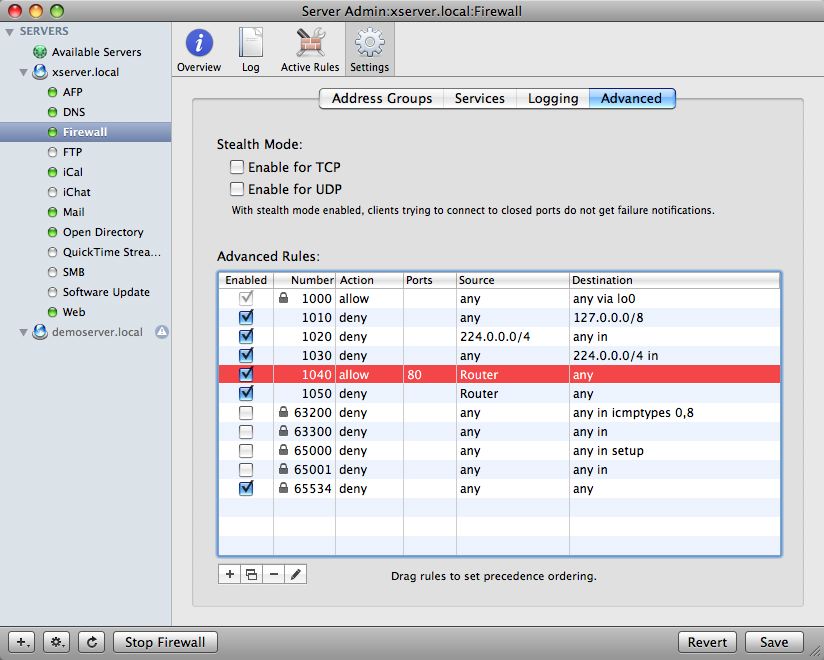Open the Overview info icon

tap(199, 43)
